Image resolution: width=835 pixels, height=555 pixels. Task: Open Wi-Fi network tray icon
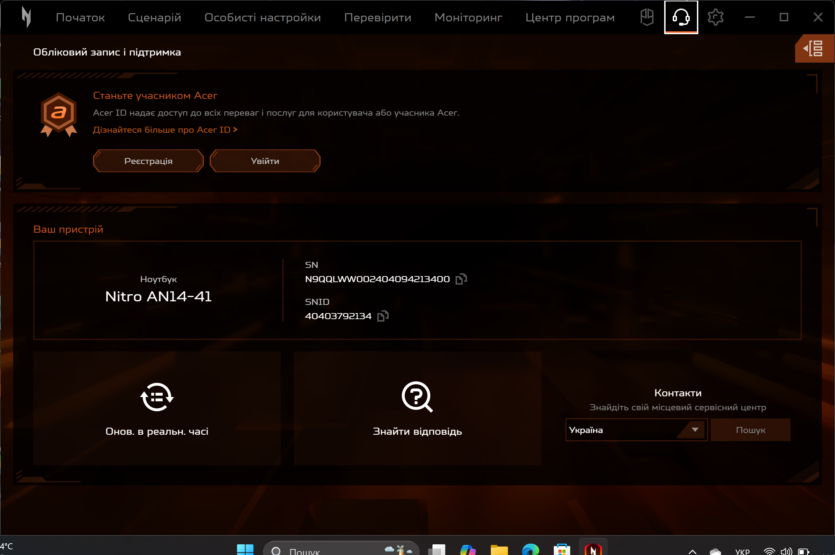769,551
